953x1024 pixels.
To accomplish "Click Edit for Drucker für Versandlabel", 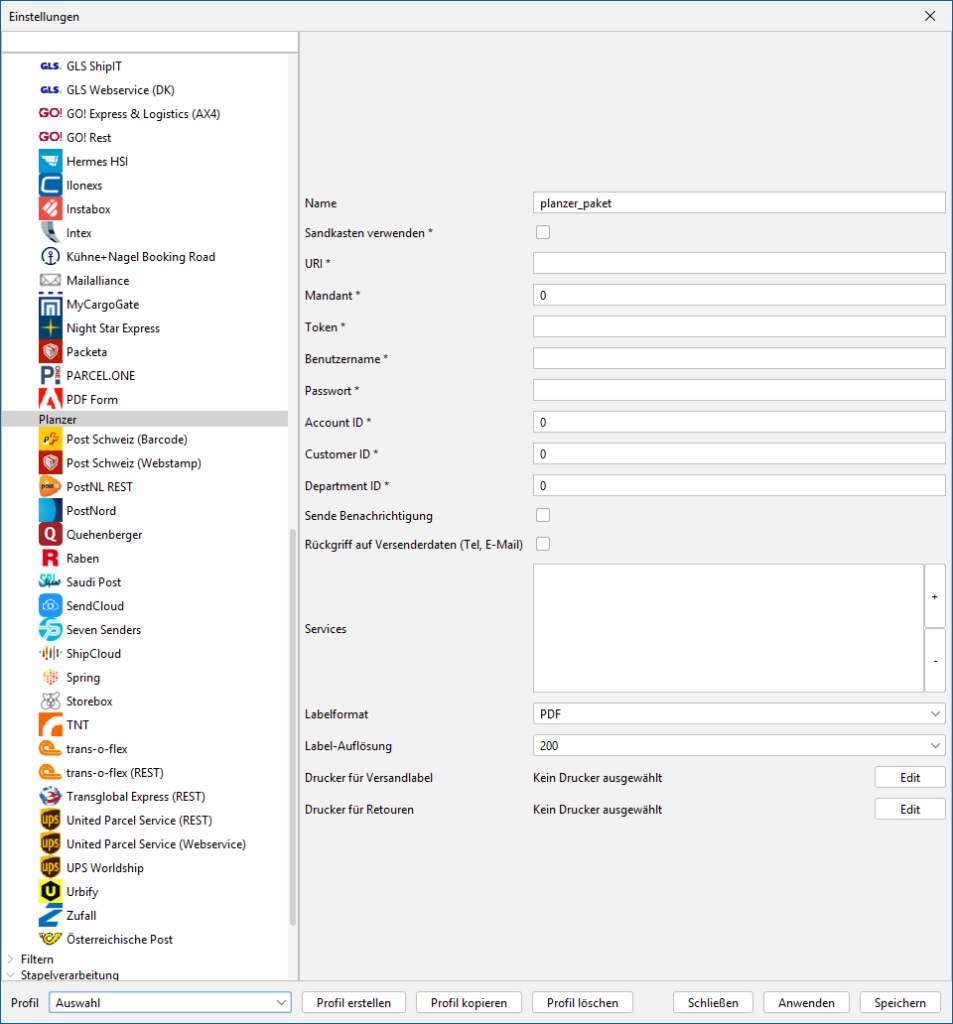I will click(909, 778).
